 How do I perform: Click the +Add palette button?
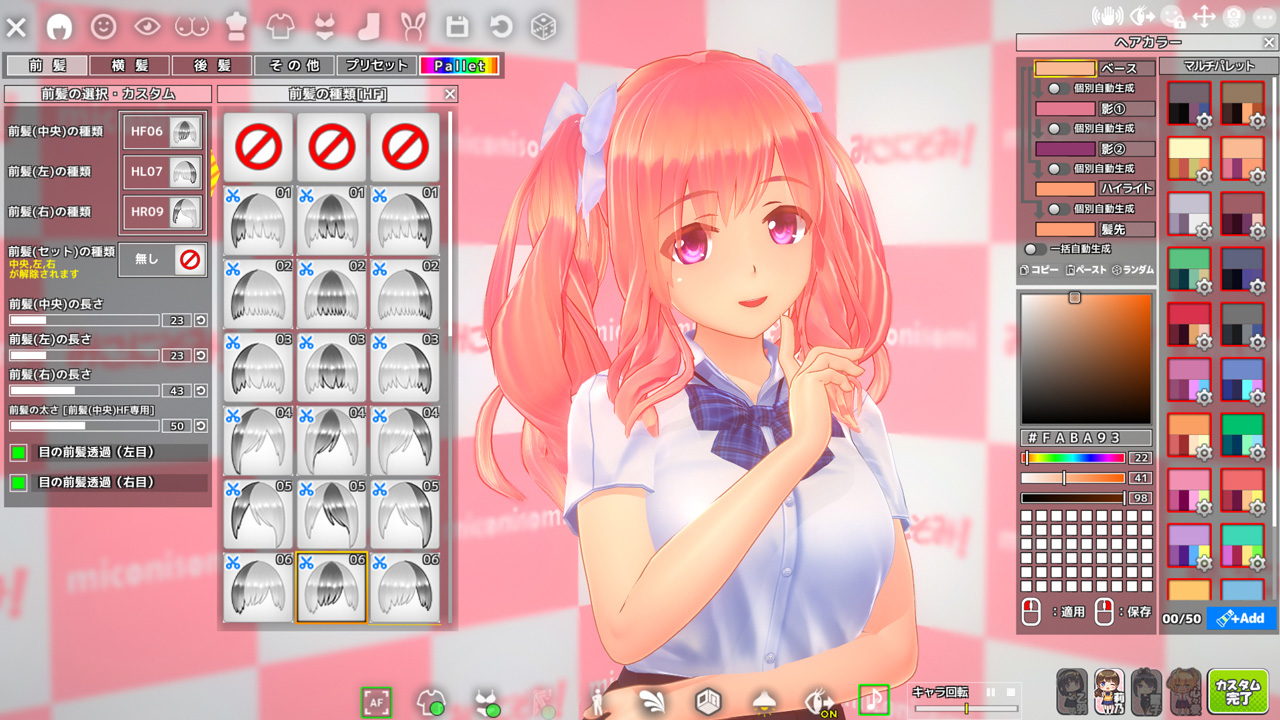click(1240, 619)
